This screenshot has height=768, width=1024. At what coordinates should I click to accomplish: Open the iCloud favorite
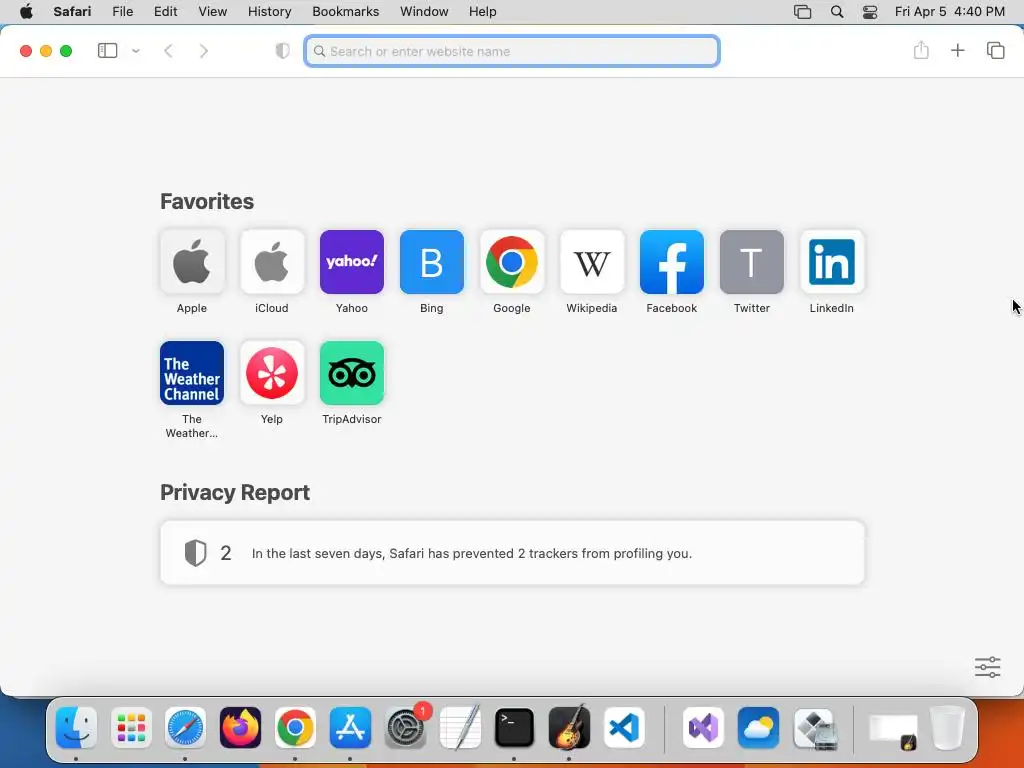click(x=272, y=262)
